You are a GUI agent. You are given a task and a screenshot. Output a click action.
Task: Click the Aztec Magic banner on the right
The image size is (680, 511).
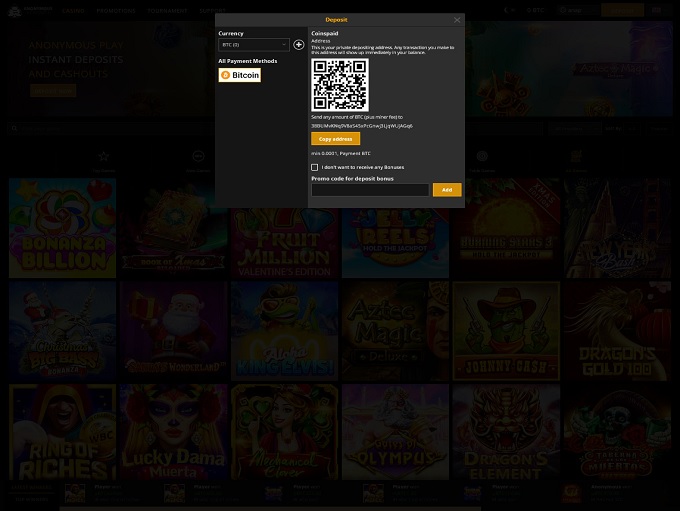pyautogui.click(x=569, y=69)
